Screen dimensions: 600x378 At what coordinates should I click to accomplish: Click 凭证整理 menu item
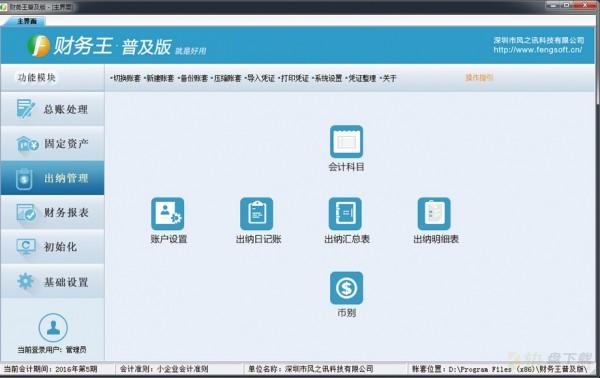(x=361, y=78)
